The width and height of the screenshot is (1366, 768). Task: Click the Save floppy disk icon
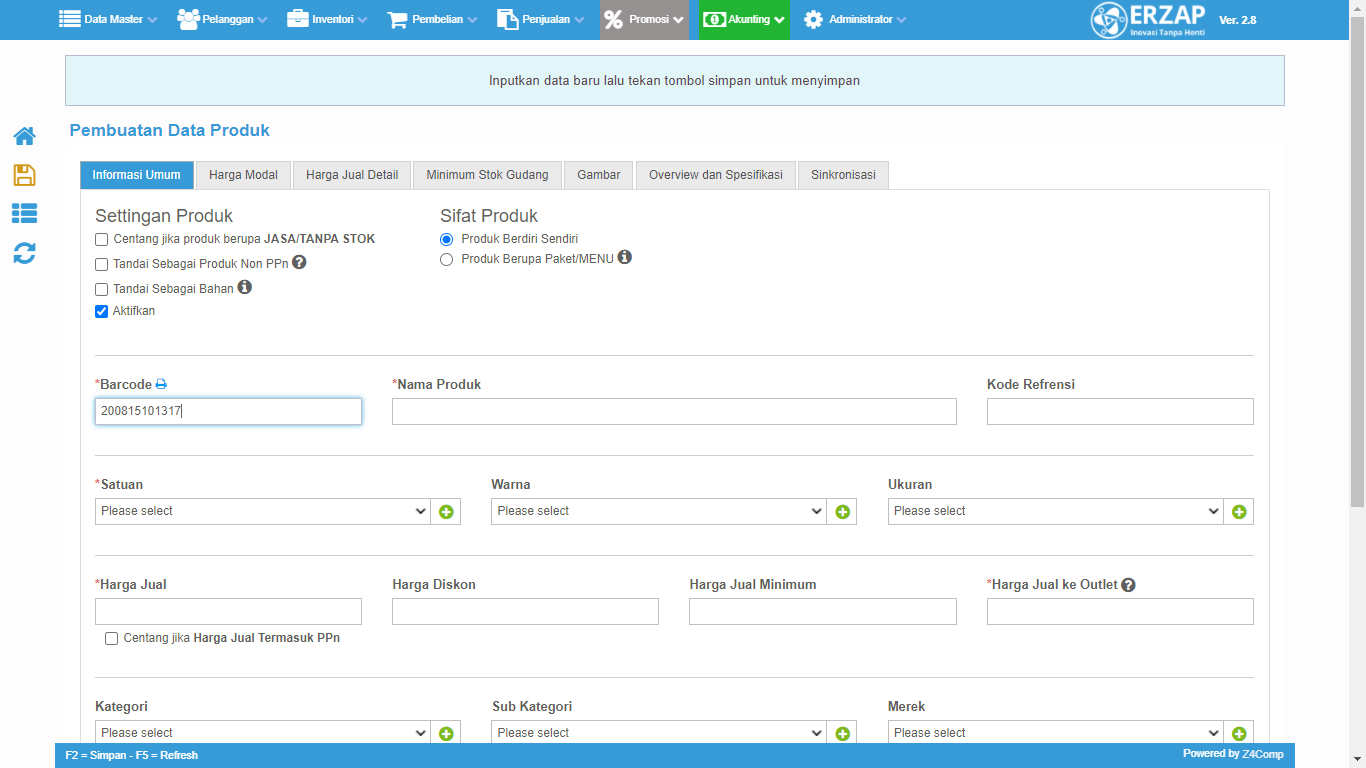point(24,175)
